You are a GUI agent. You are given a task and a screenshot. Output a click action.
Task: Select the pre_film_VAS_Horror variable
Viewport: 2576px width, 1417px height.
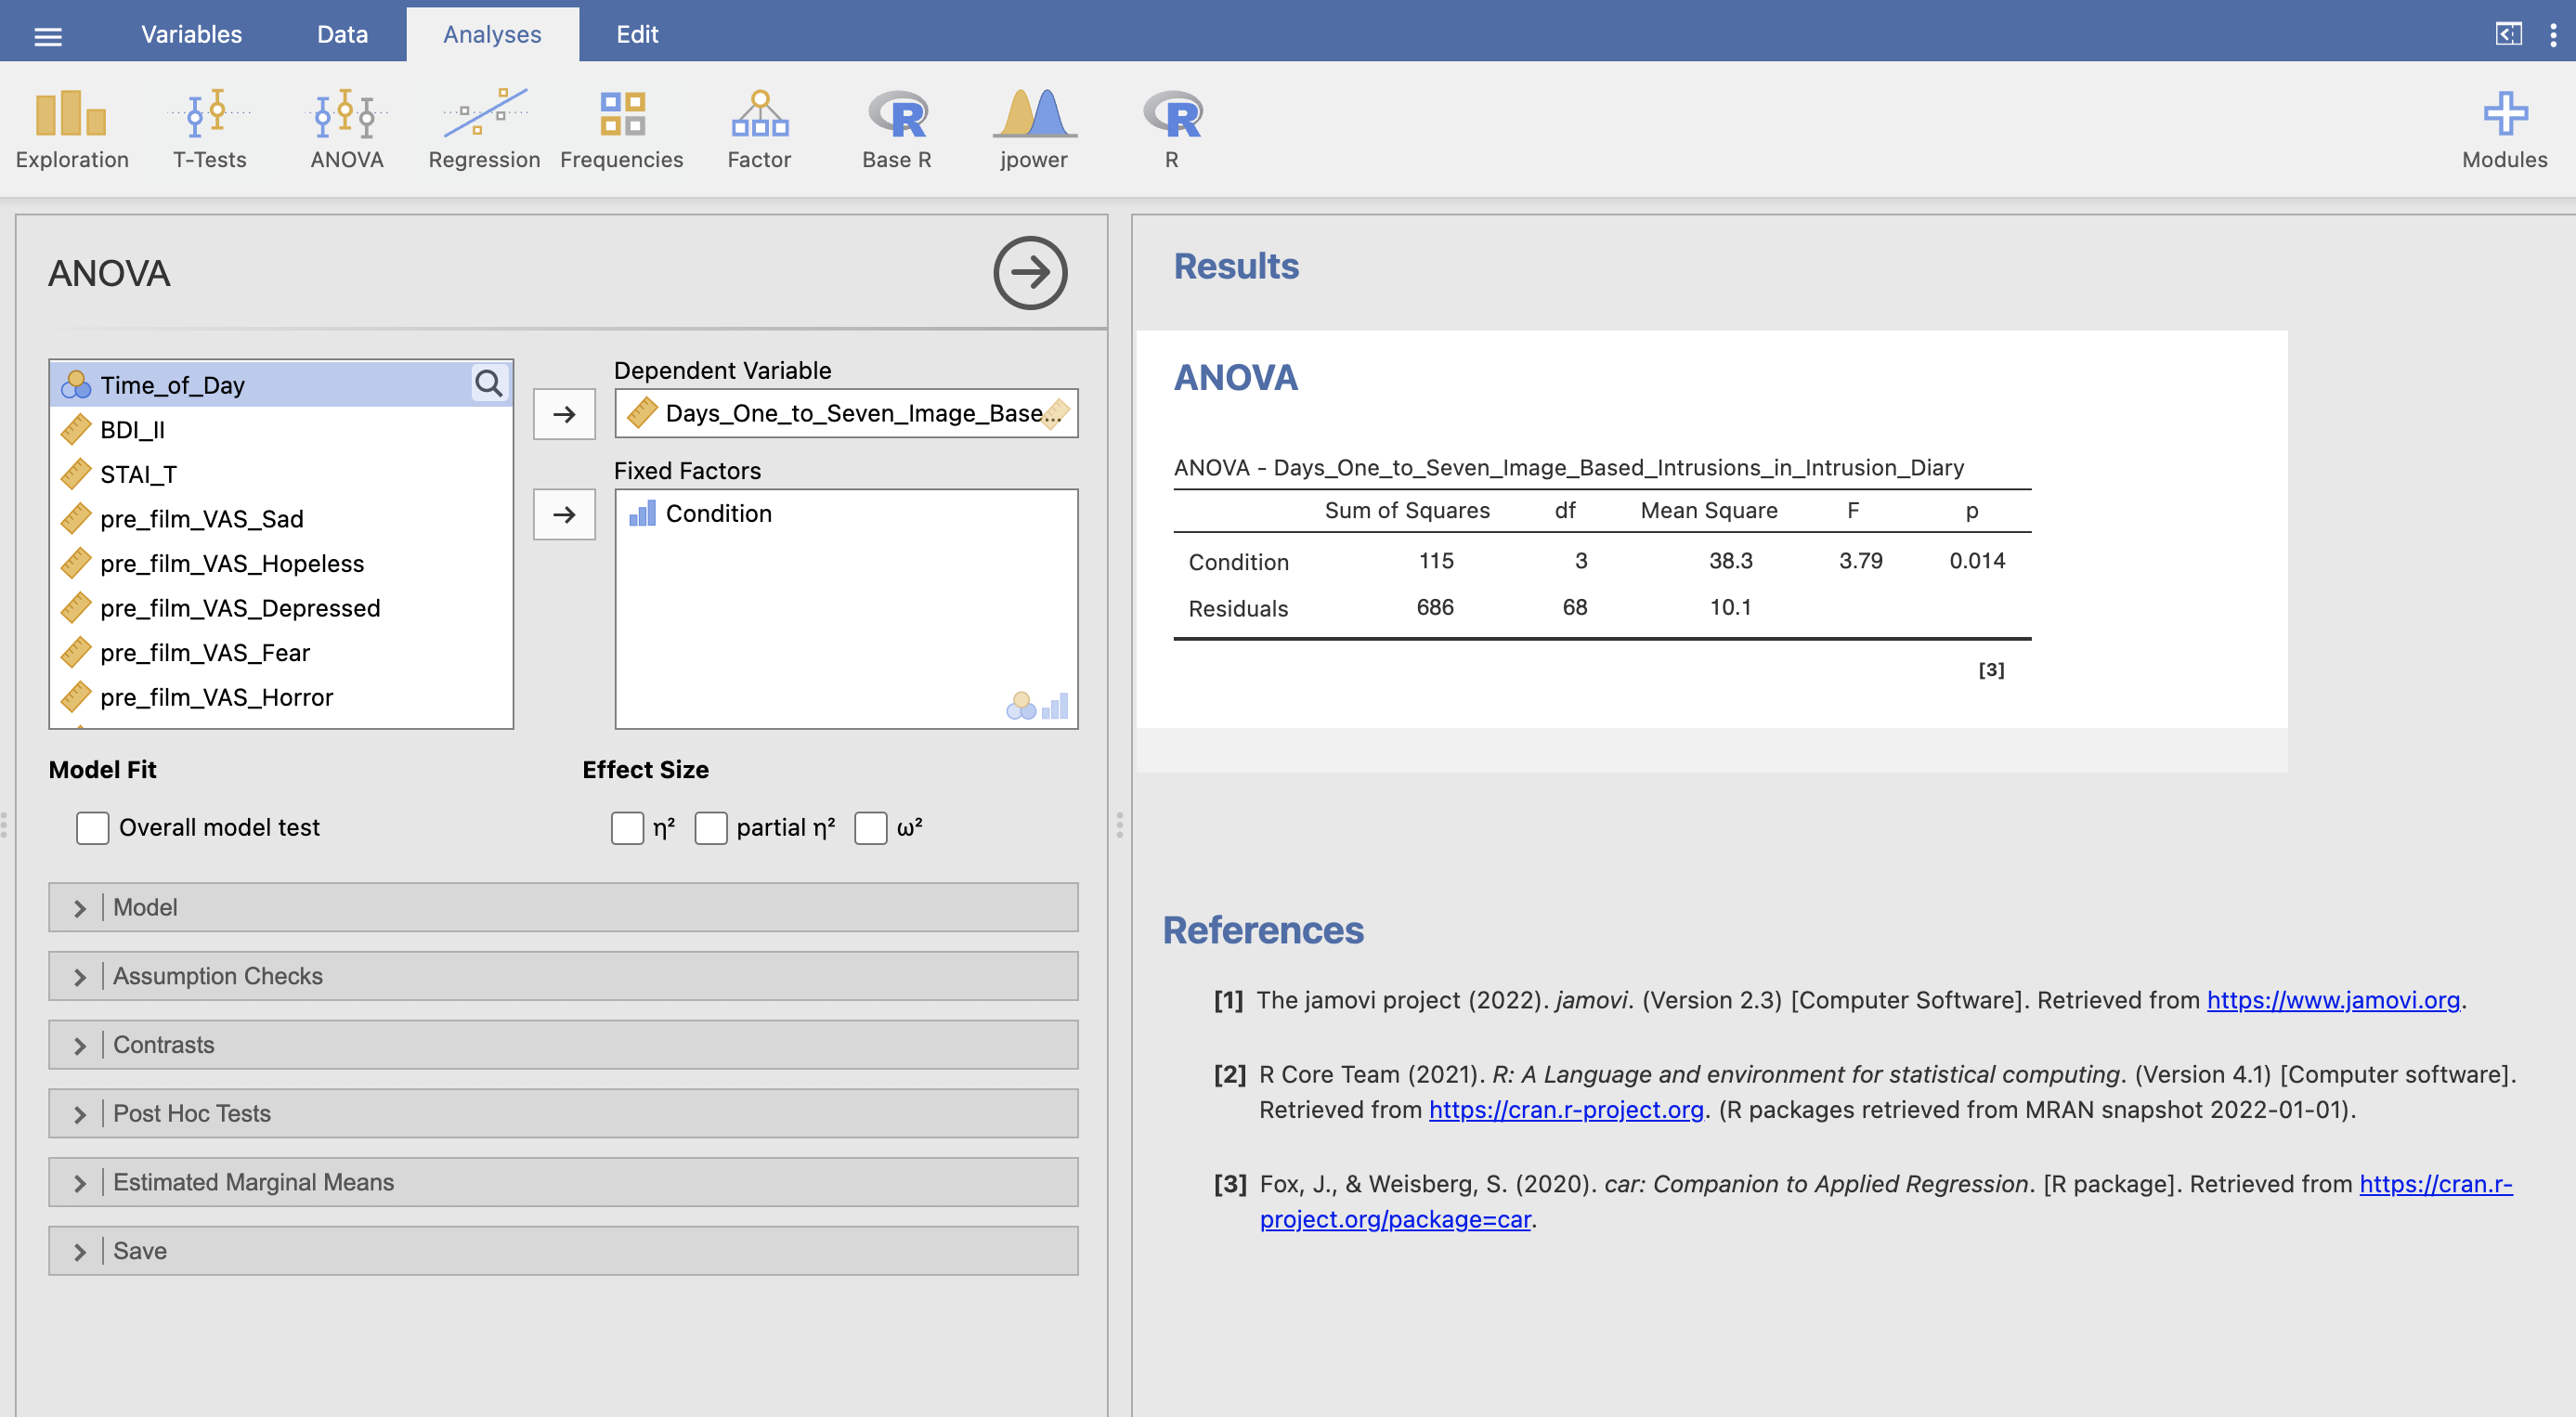[280, 697]
